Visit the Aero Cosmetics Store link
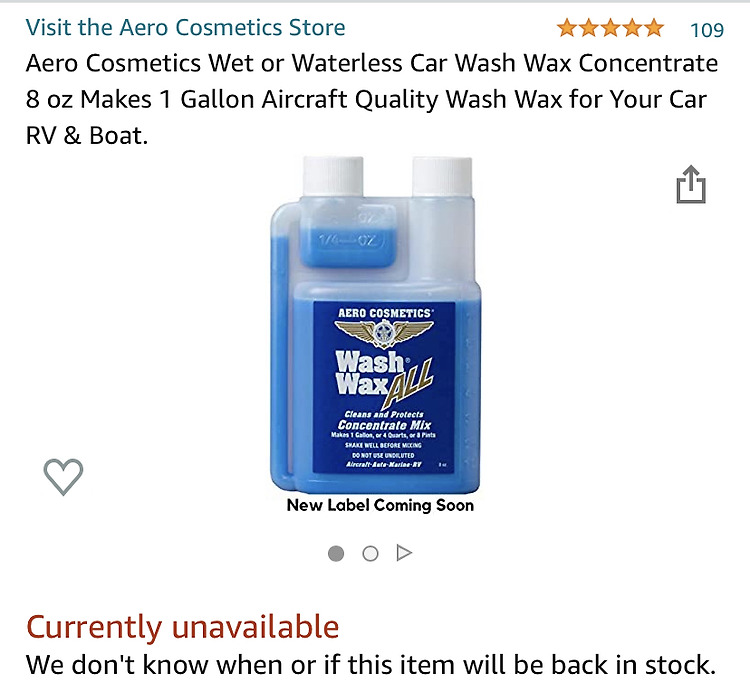 pyautogui.click(x=186, y=27)
